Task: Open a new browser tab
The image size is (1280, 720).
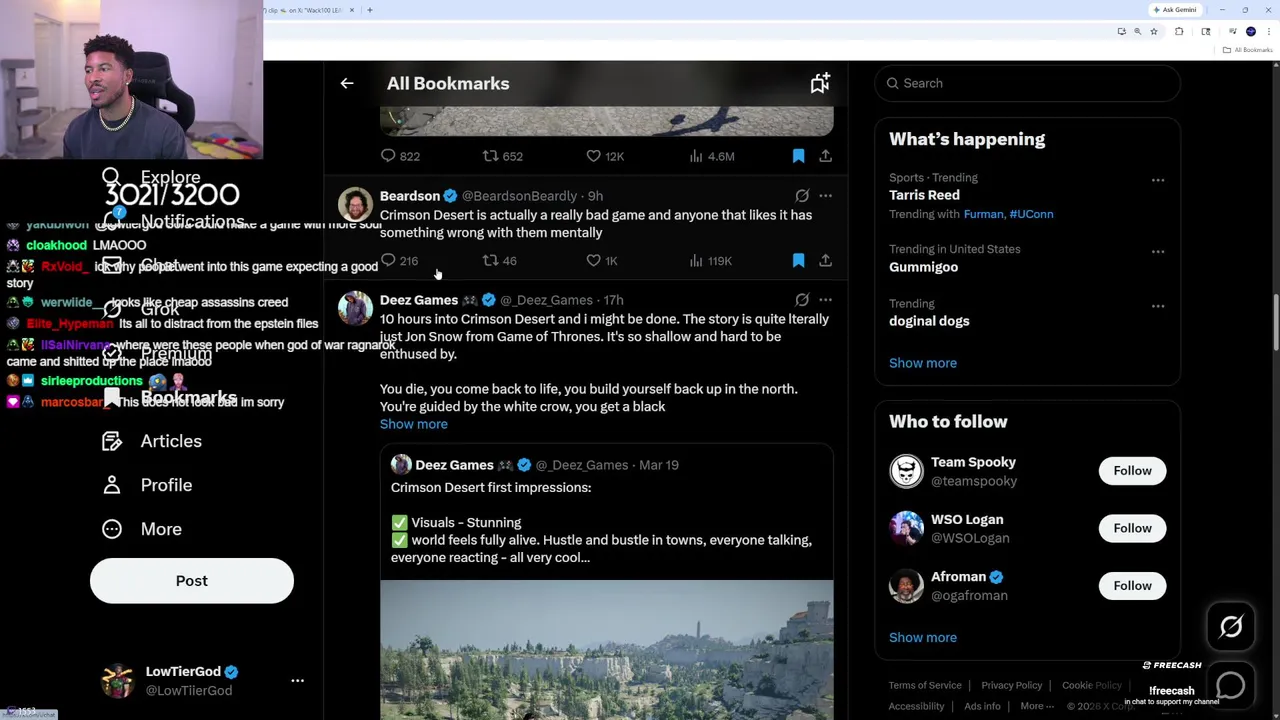Action: click(x=370, y=10)
